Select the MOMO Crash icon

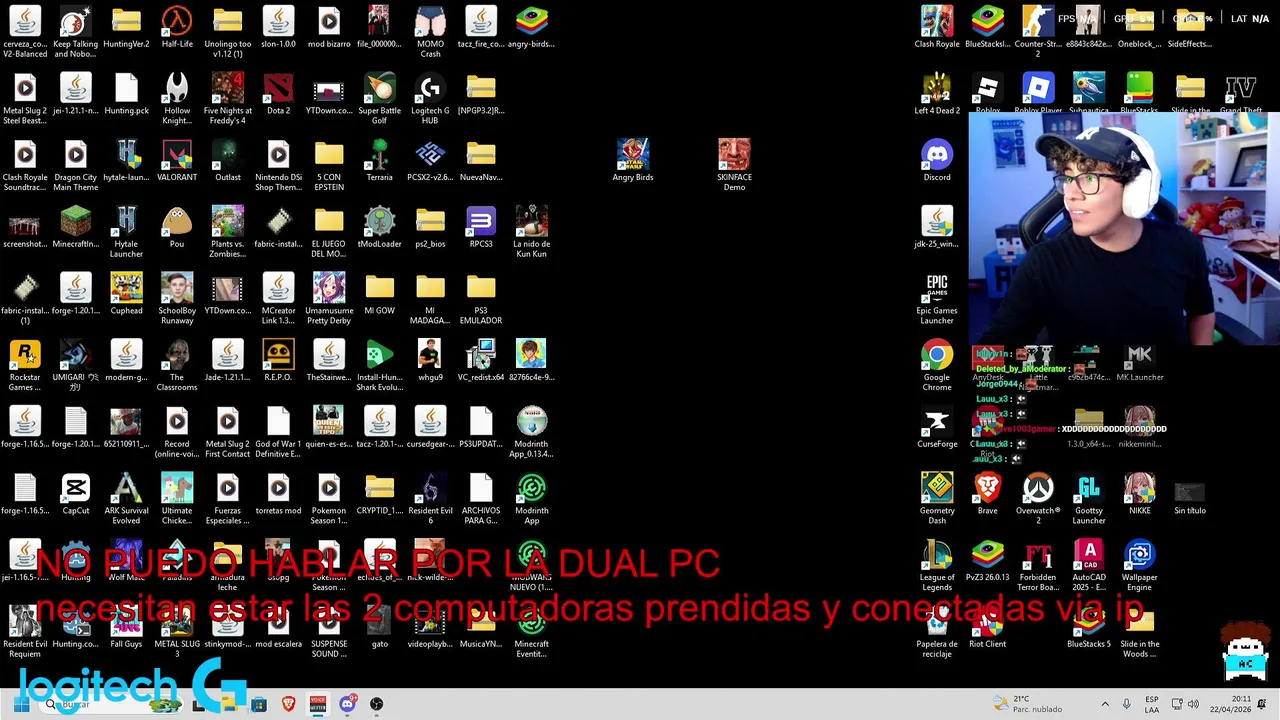(430, 32)
